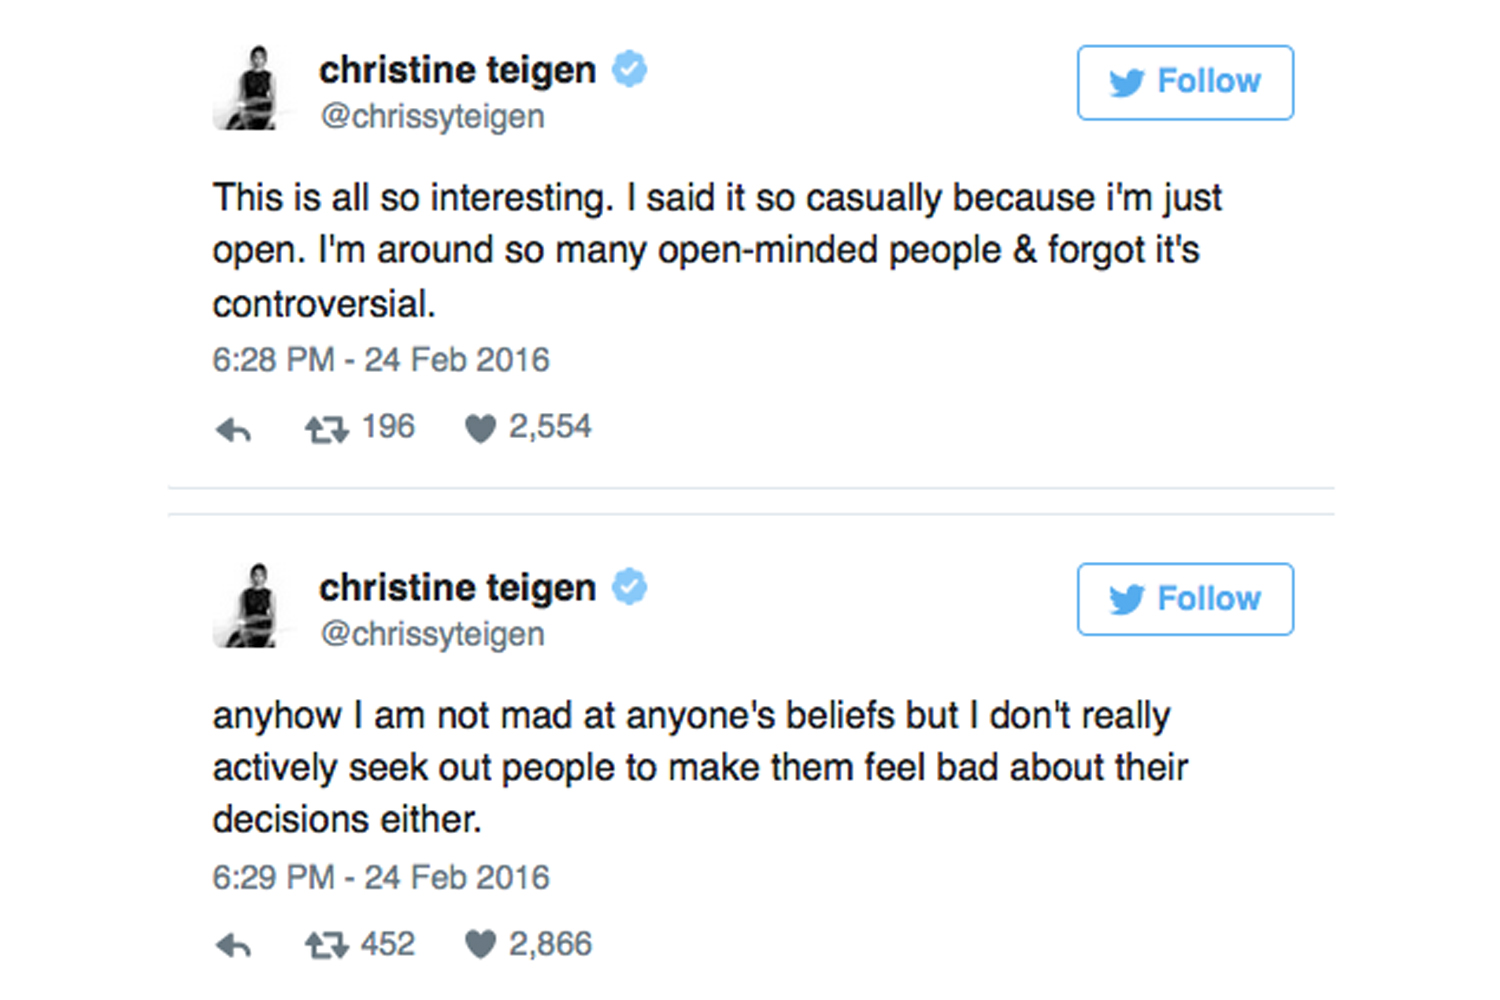Reply to the 6:29 PM tweet

coord(233,946)
